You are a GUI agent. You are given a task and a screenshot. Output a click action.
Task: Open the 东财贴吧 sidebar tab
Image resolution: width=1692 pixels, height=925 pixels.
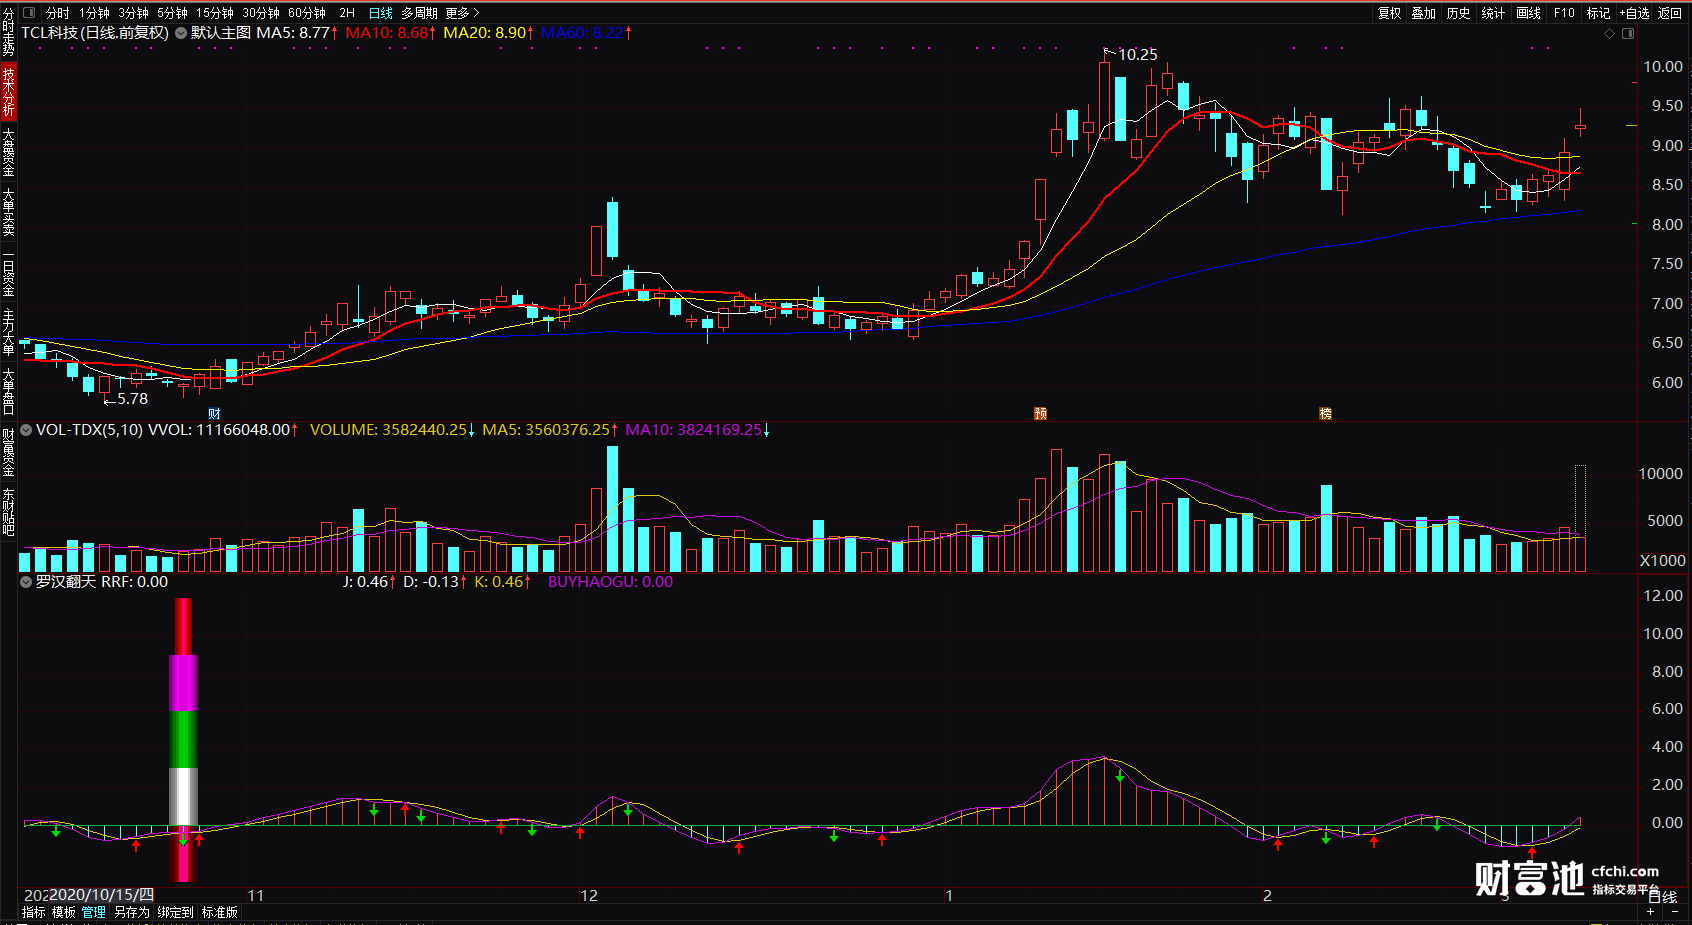8,512
